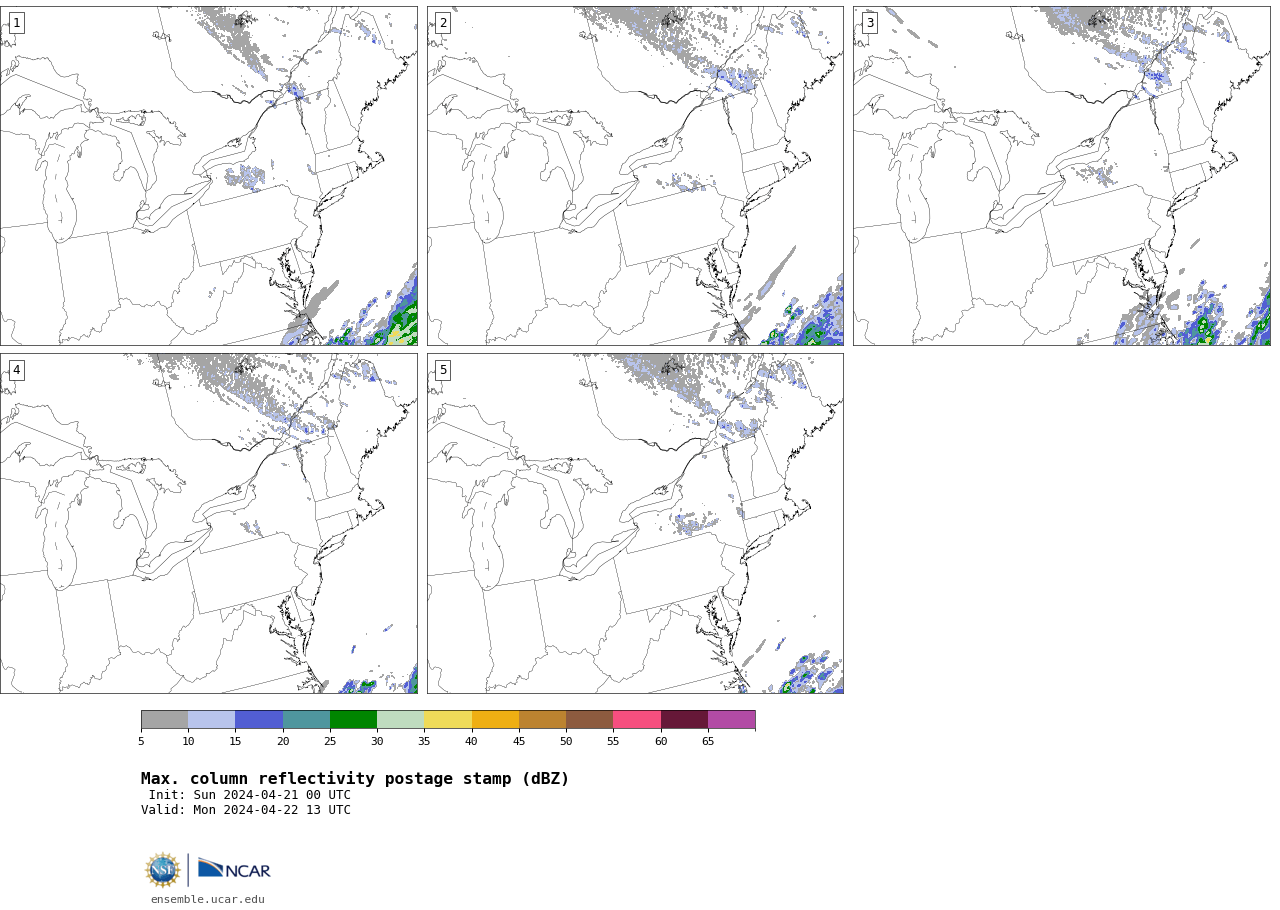Click the gray 5-10 dBZ color swatch
Image resolution: width=1280 pixels, height=910 pixels.
(164, 720)
